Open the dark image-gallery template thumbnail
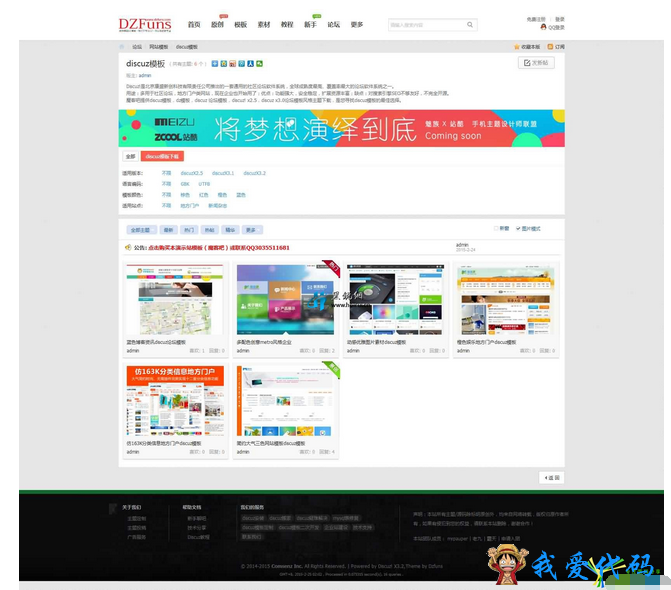The height and width of the screenshot is (590, 671). coord(395,299)
